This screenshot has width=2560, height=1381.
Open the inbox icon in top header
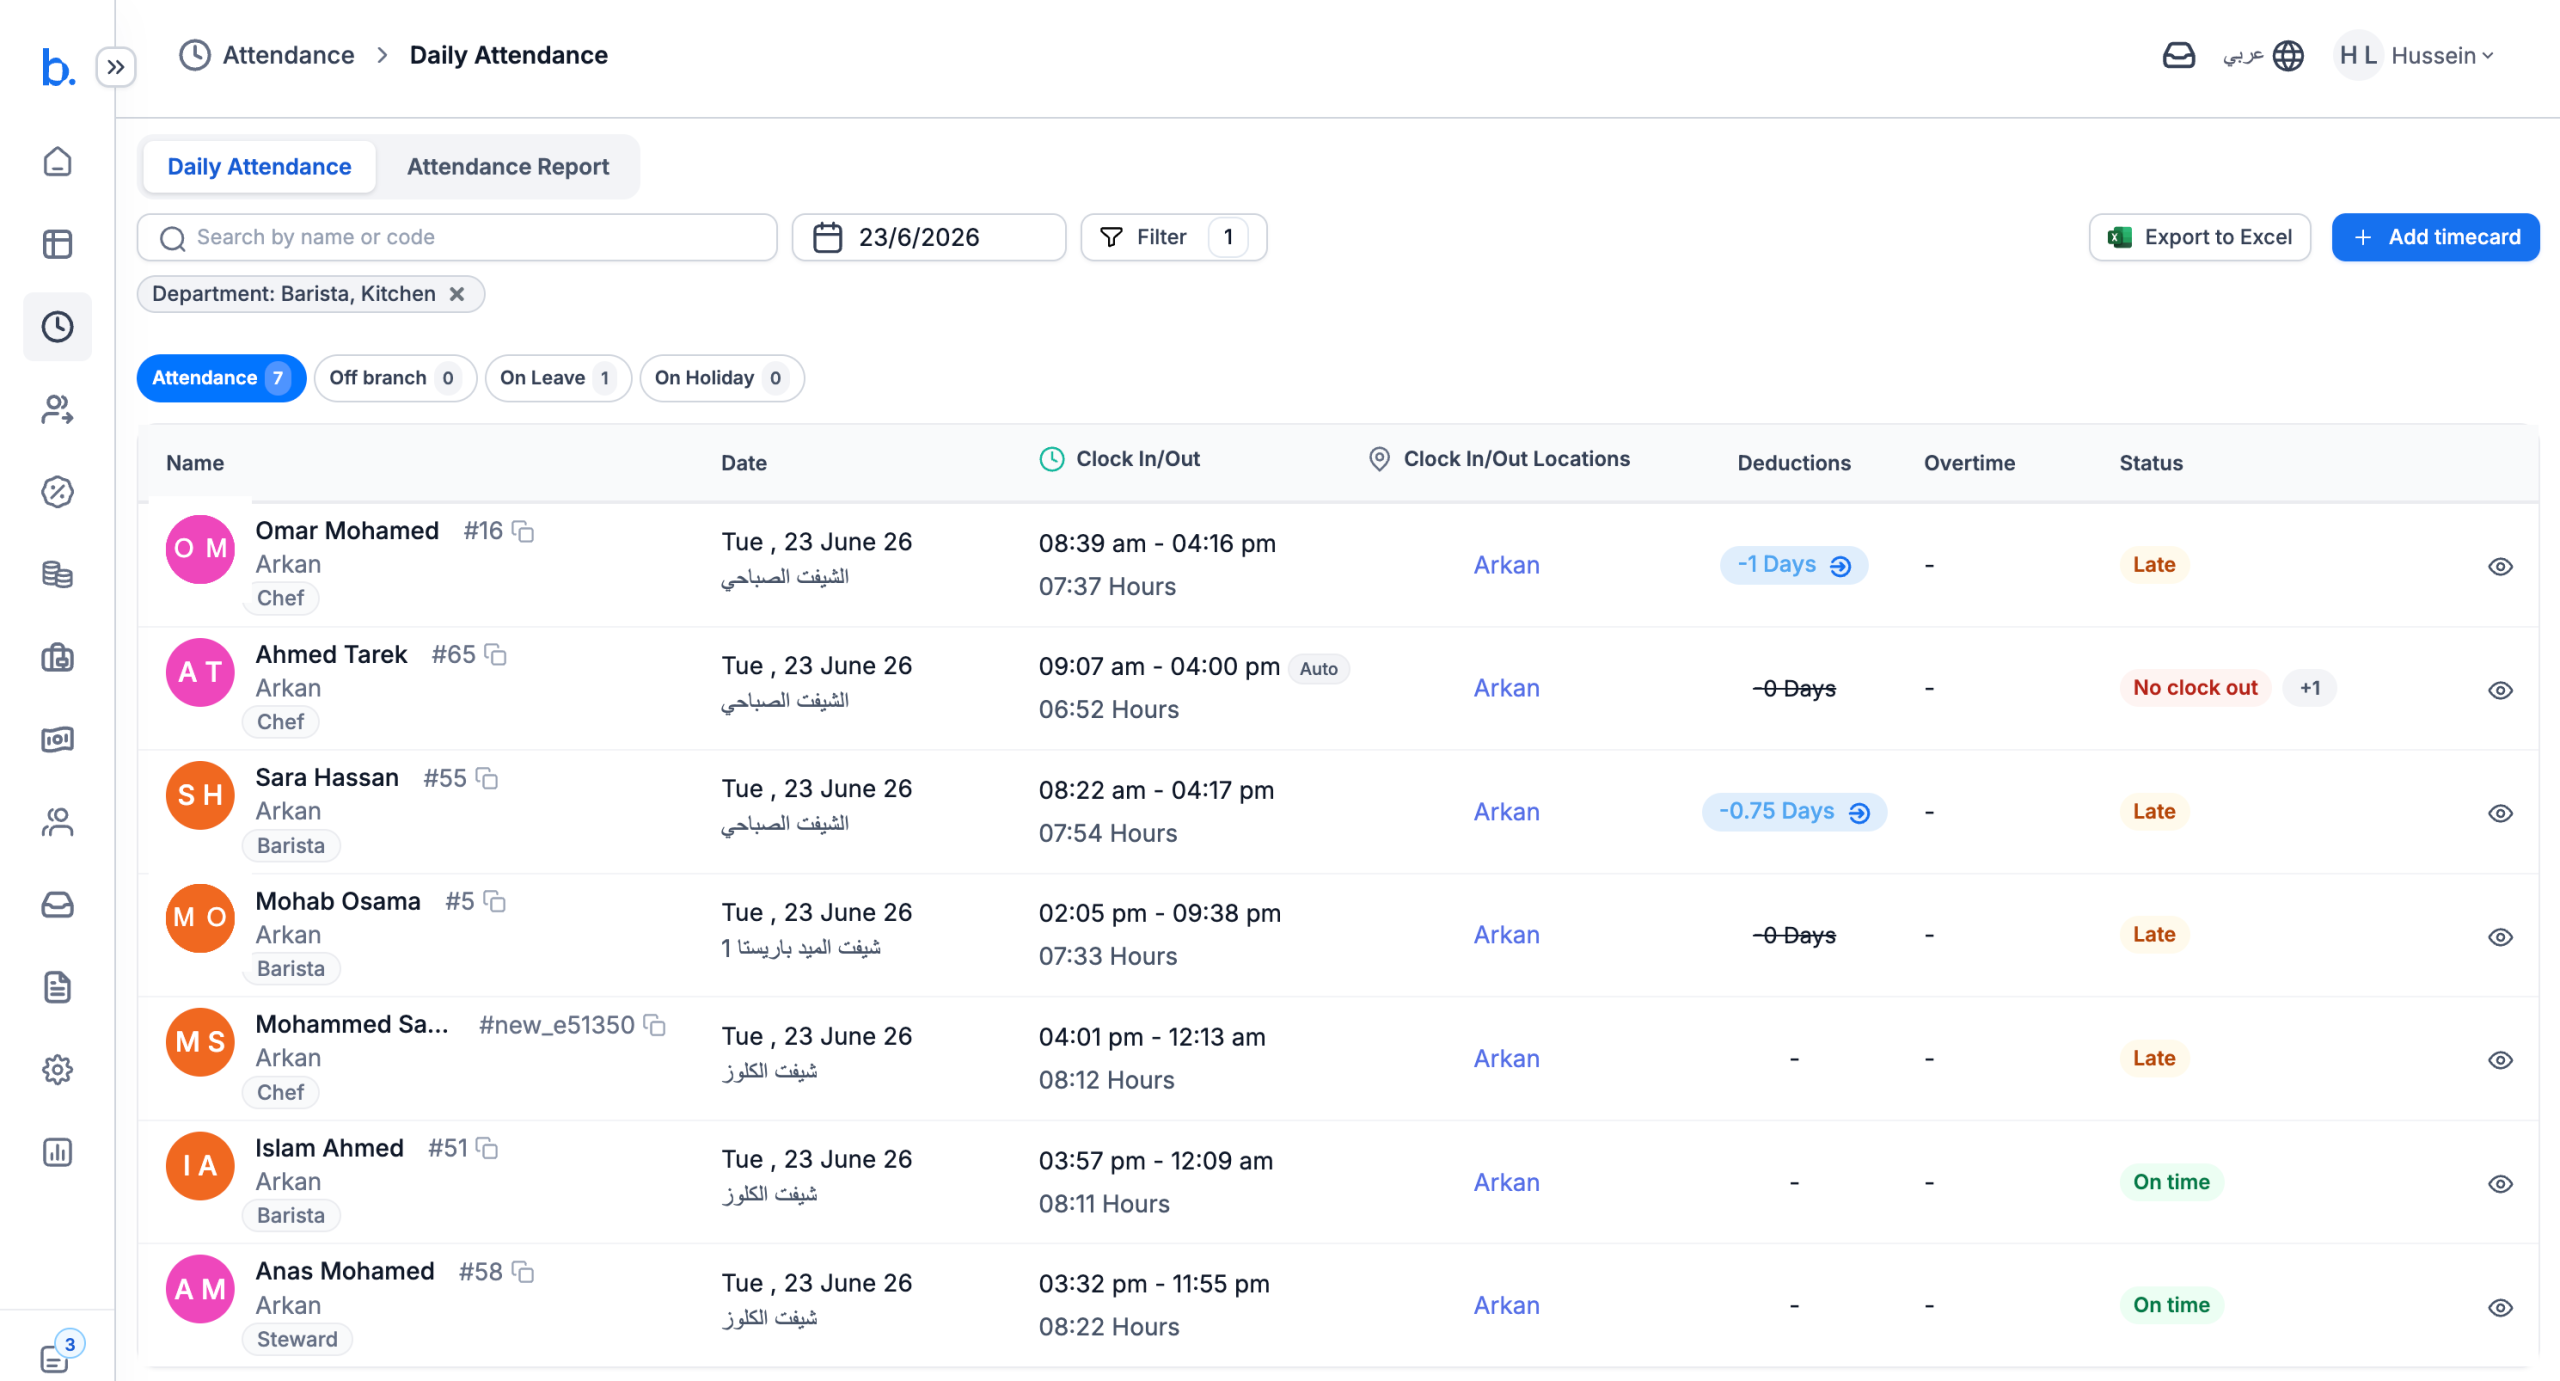coord(2178,55)
